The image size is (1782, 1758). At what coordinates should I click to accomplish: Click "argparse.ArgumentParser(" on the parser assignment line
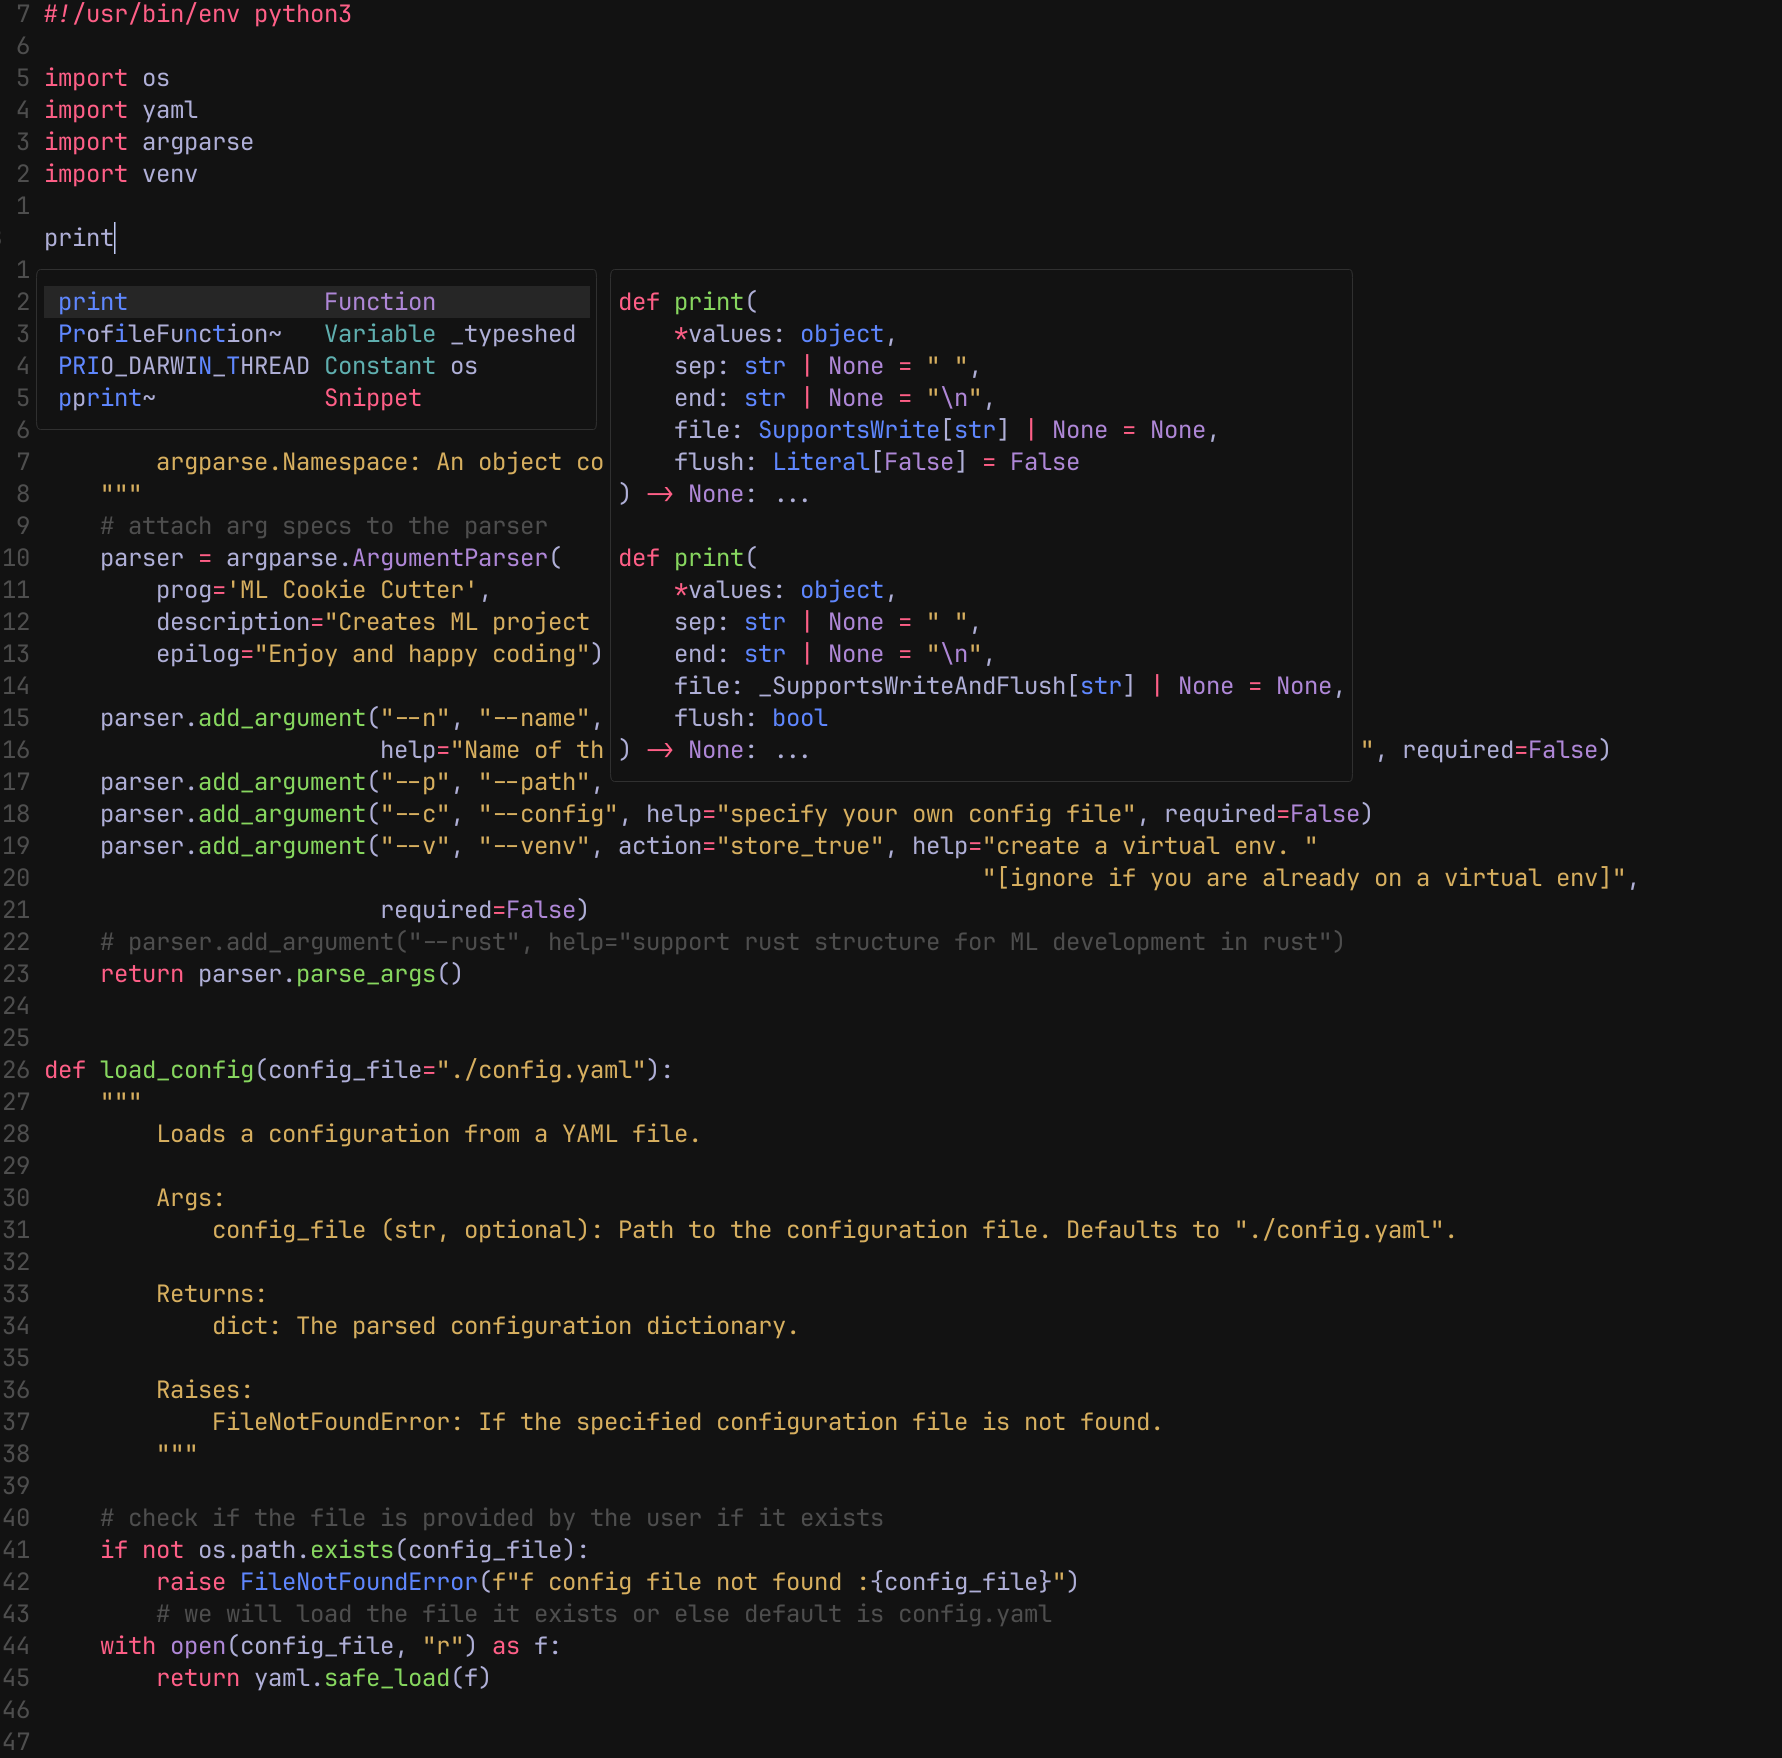tap(393, 558)
